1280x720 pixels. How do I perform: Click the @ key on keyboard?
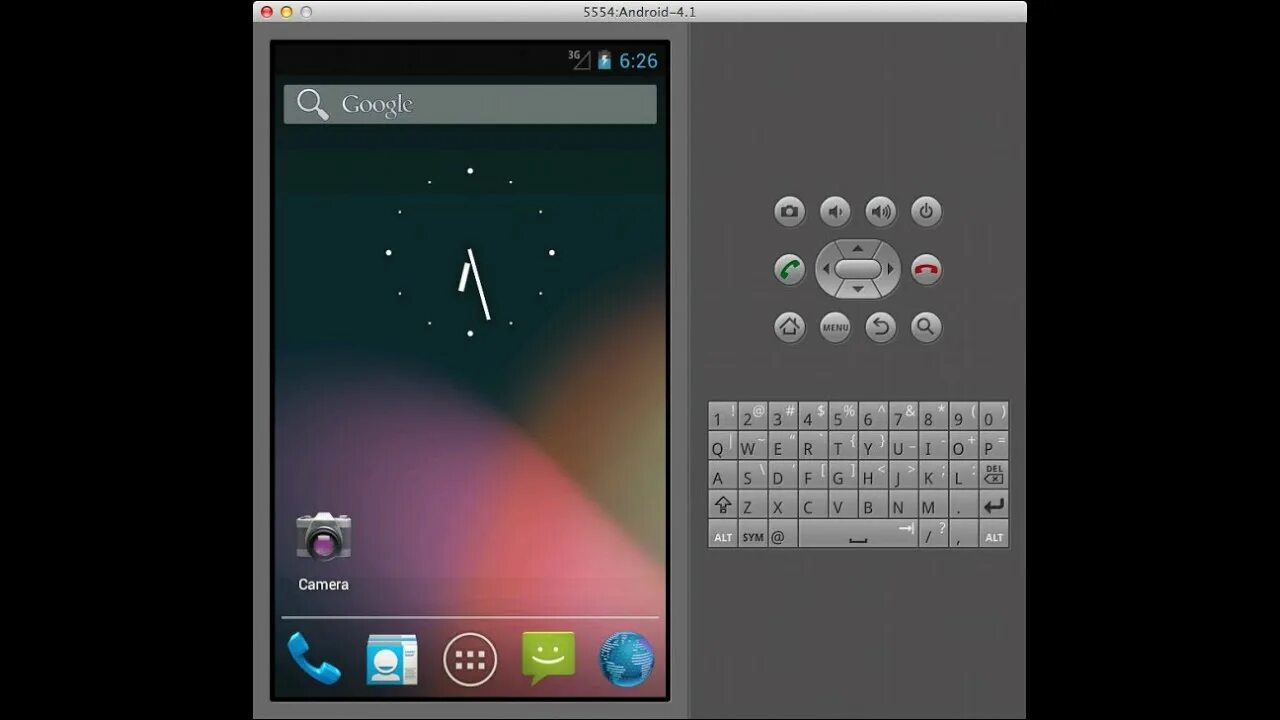tap(783, 534)
